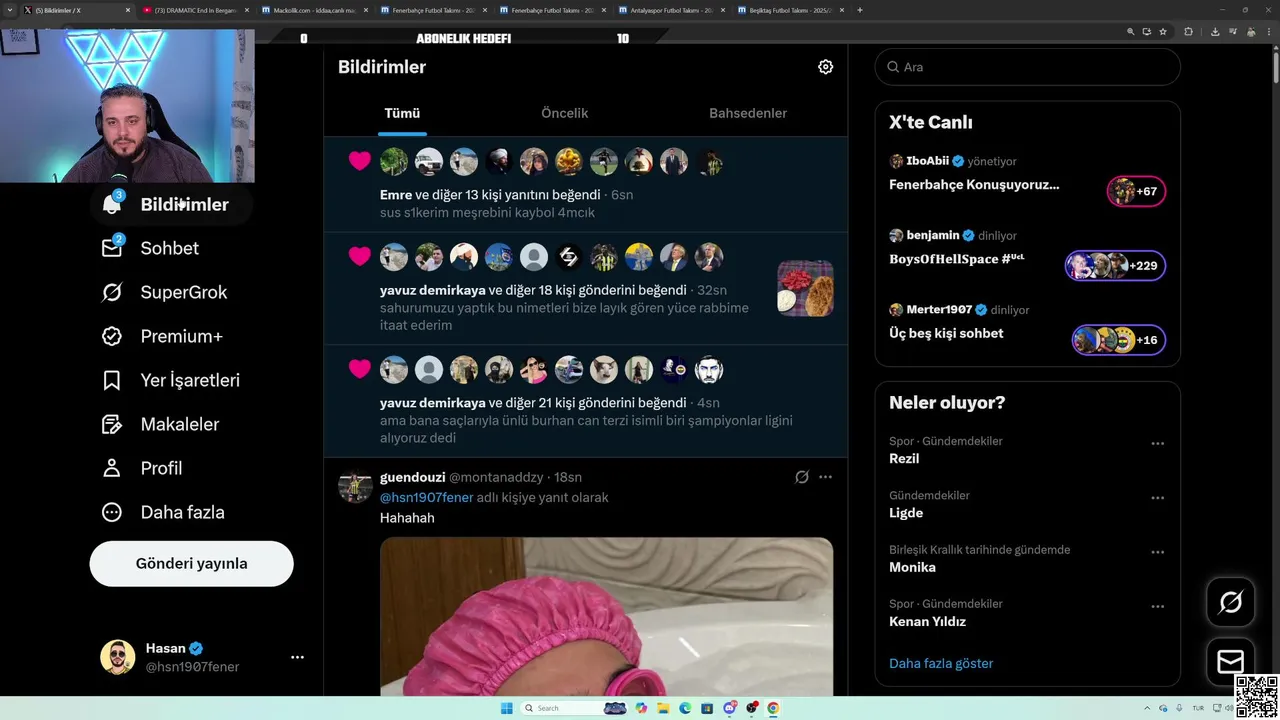Click the guendouzi user name
The width and height of the screenshot is (1280, 720).
pyautogui.click(x=412, y=477)
